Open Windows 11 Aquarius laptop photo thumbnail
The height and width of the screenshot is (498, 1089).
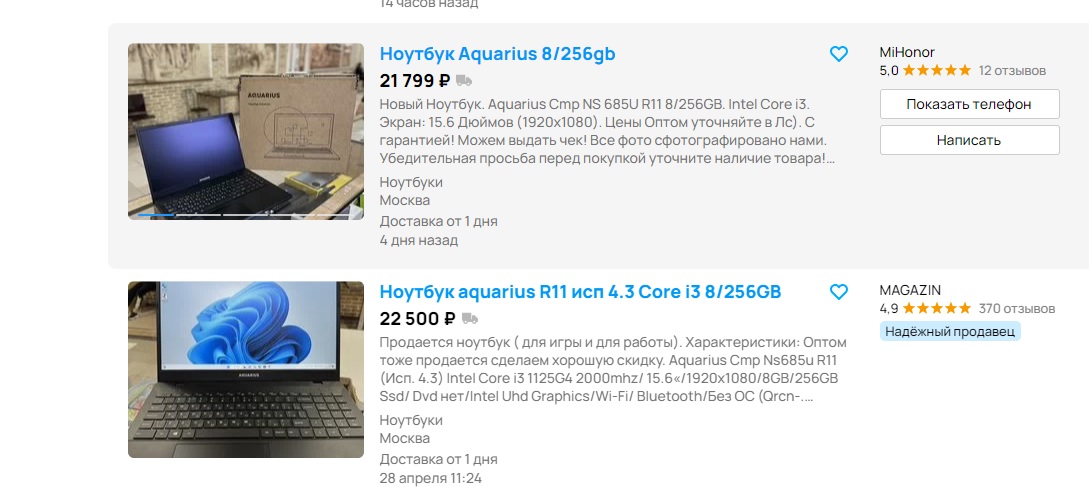(x=246, y=370)
